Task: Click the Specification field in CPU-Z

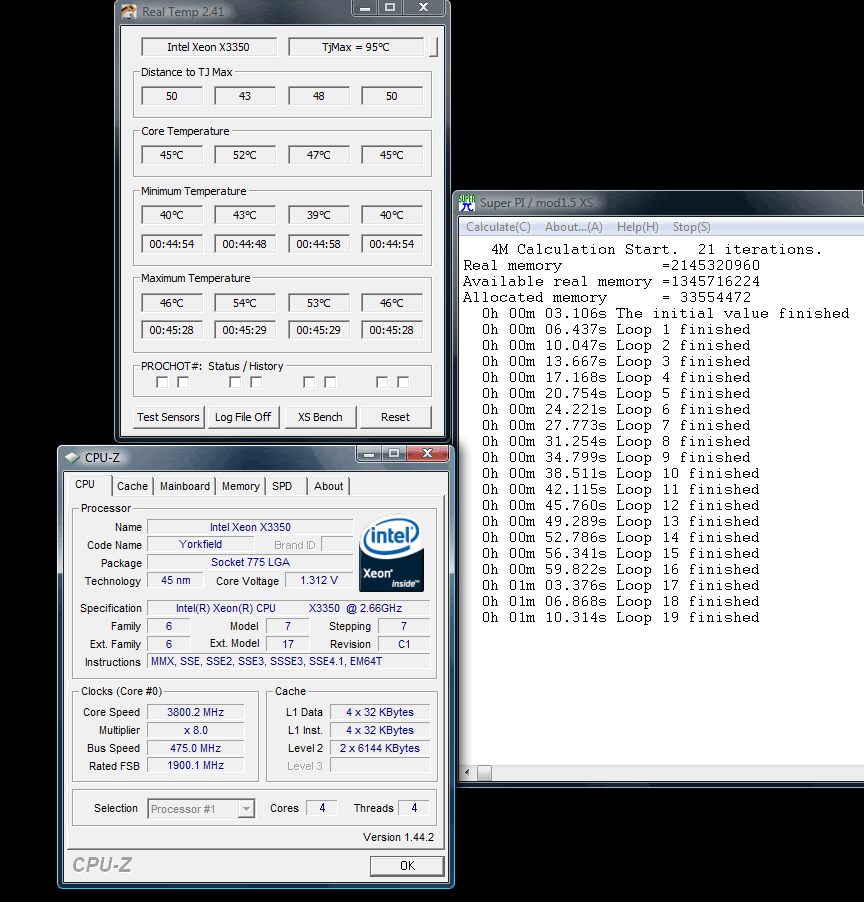Action: pyautogui.click(x=289, y=608)
